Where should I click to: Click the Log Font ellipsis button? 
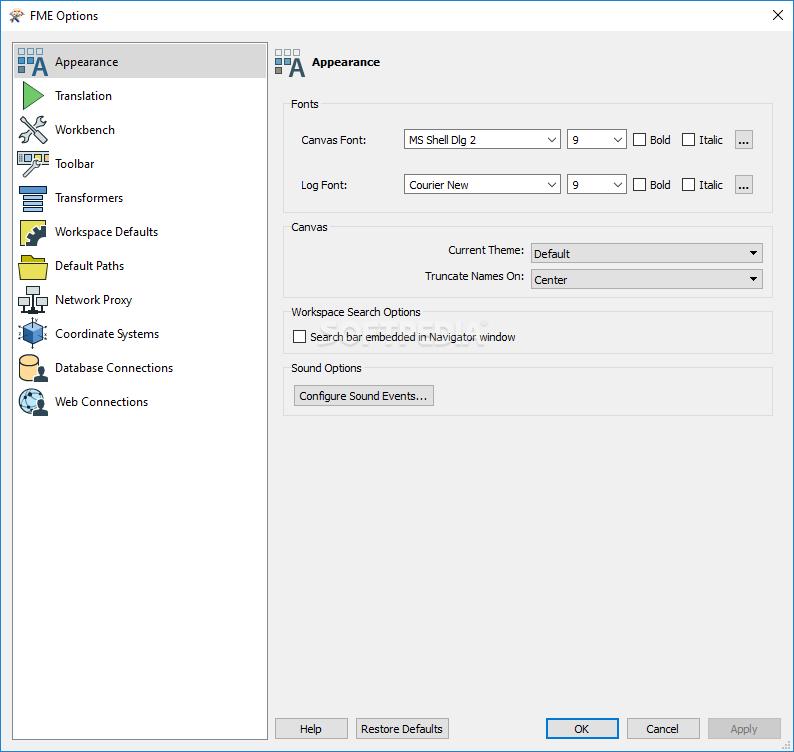tap(743, 185)
